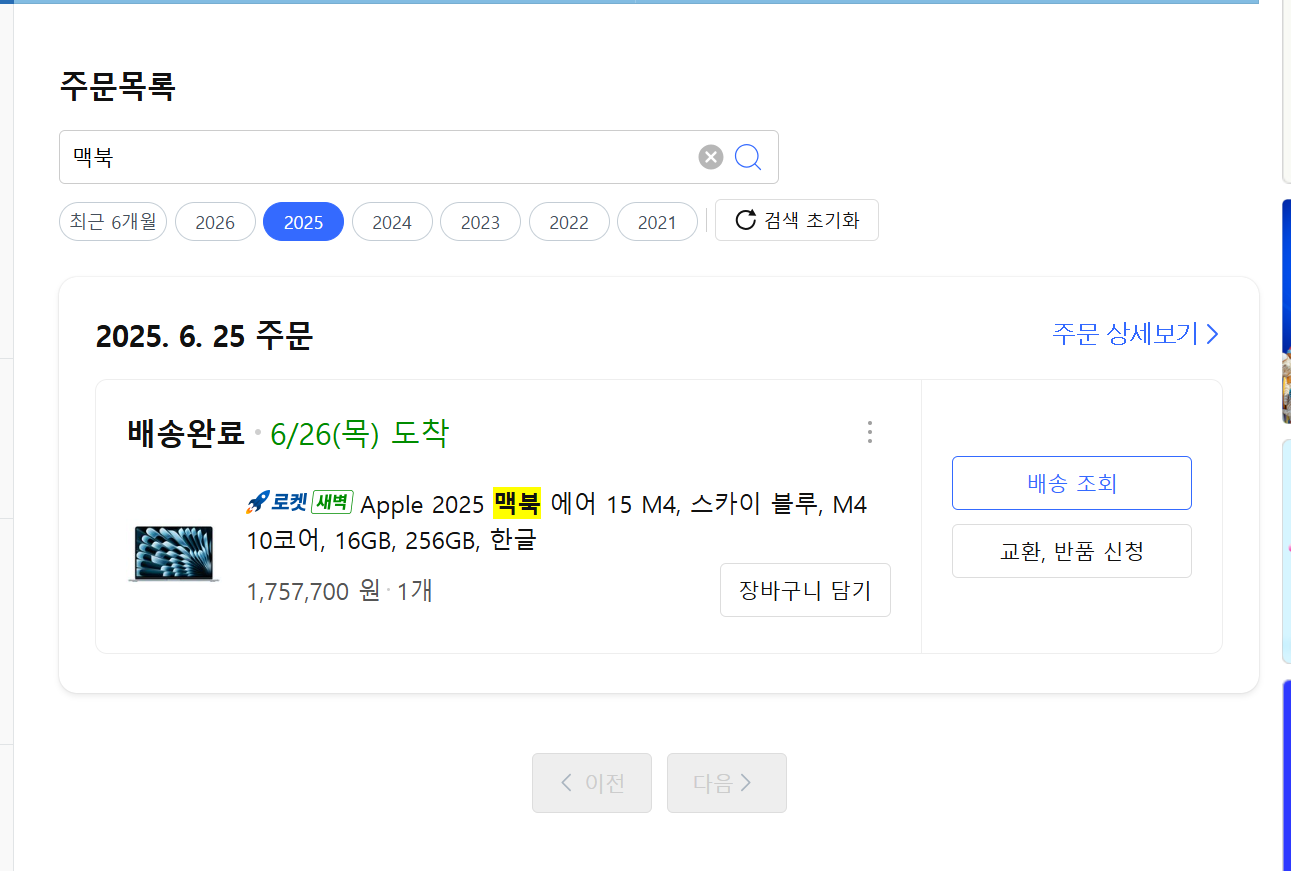Select the 2026 year filter

tap(215, 222)
